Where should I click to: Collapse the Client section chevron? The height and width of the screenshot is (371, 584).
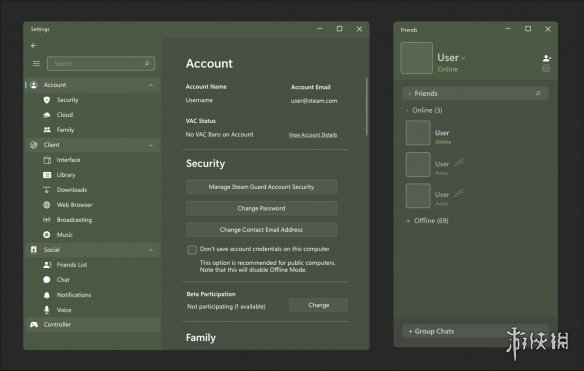coord(151,145)
